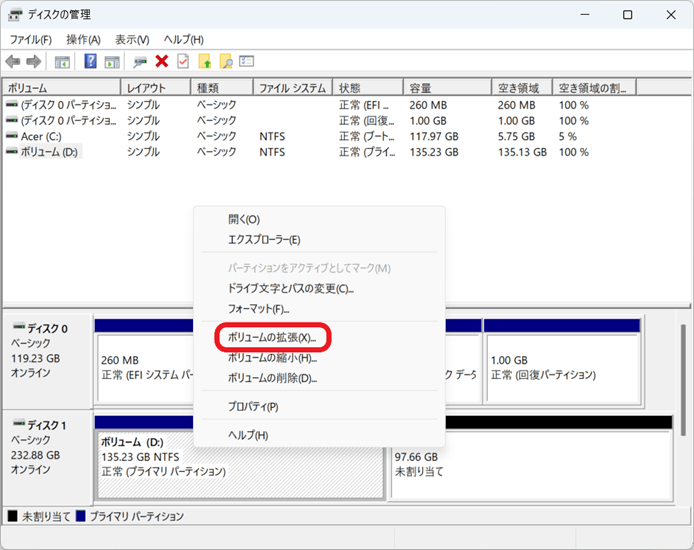
Task: Click the forward arrow toolbar icon
Action: point(33,62)
